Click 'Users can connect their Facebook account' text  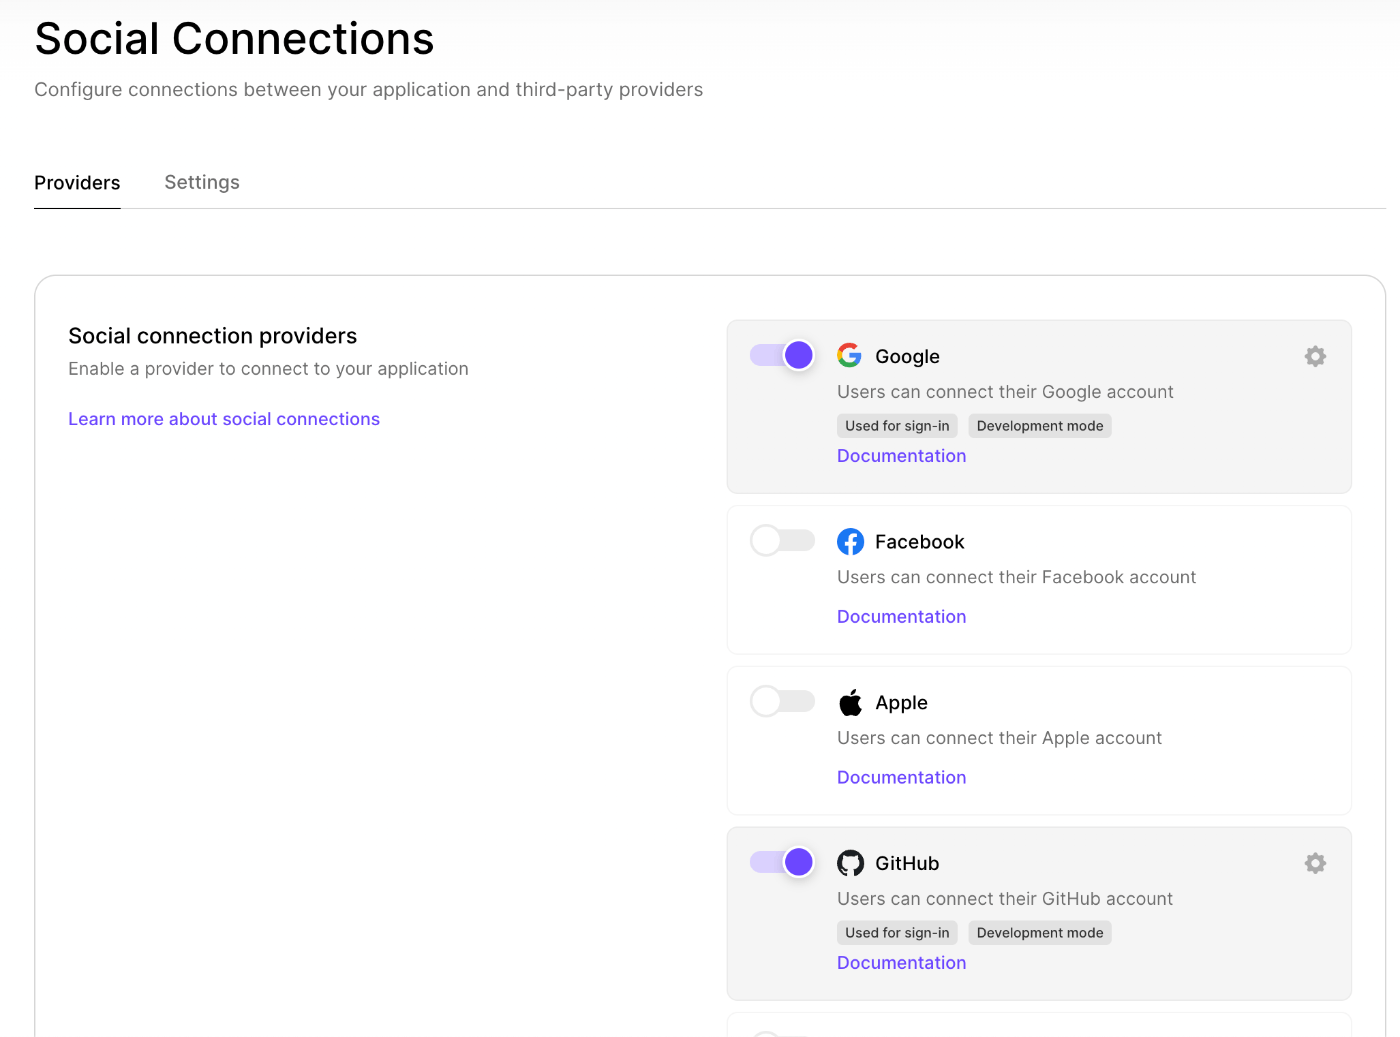tap(1016, 577)
